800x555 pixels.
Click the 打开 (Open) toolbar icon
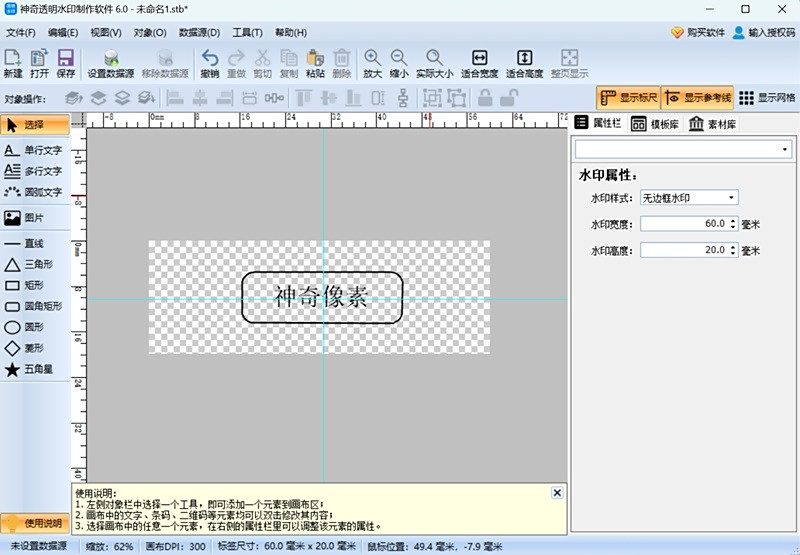(x=39, y=64)
